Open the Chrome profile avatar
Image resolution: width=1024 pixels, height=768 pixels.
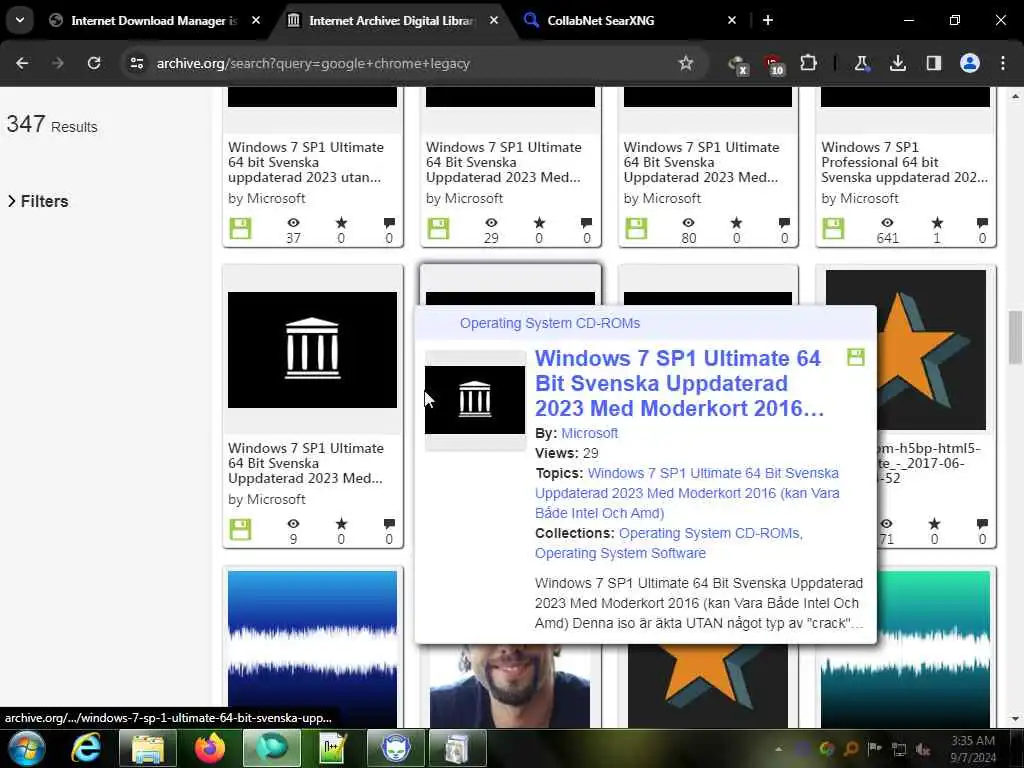970,63
